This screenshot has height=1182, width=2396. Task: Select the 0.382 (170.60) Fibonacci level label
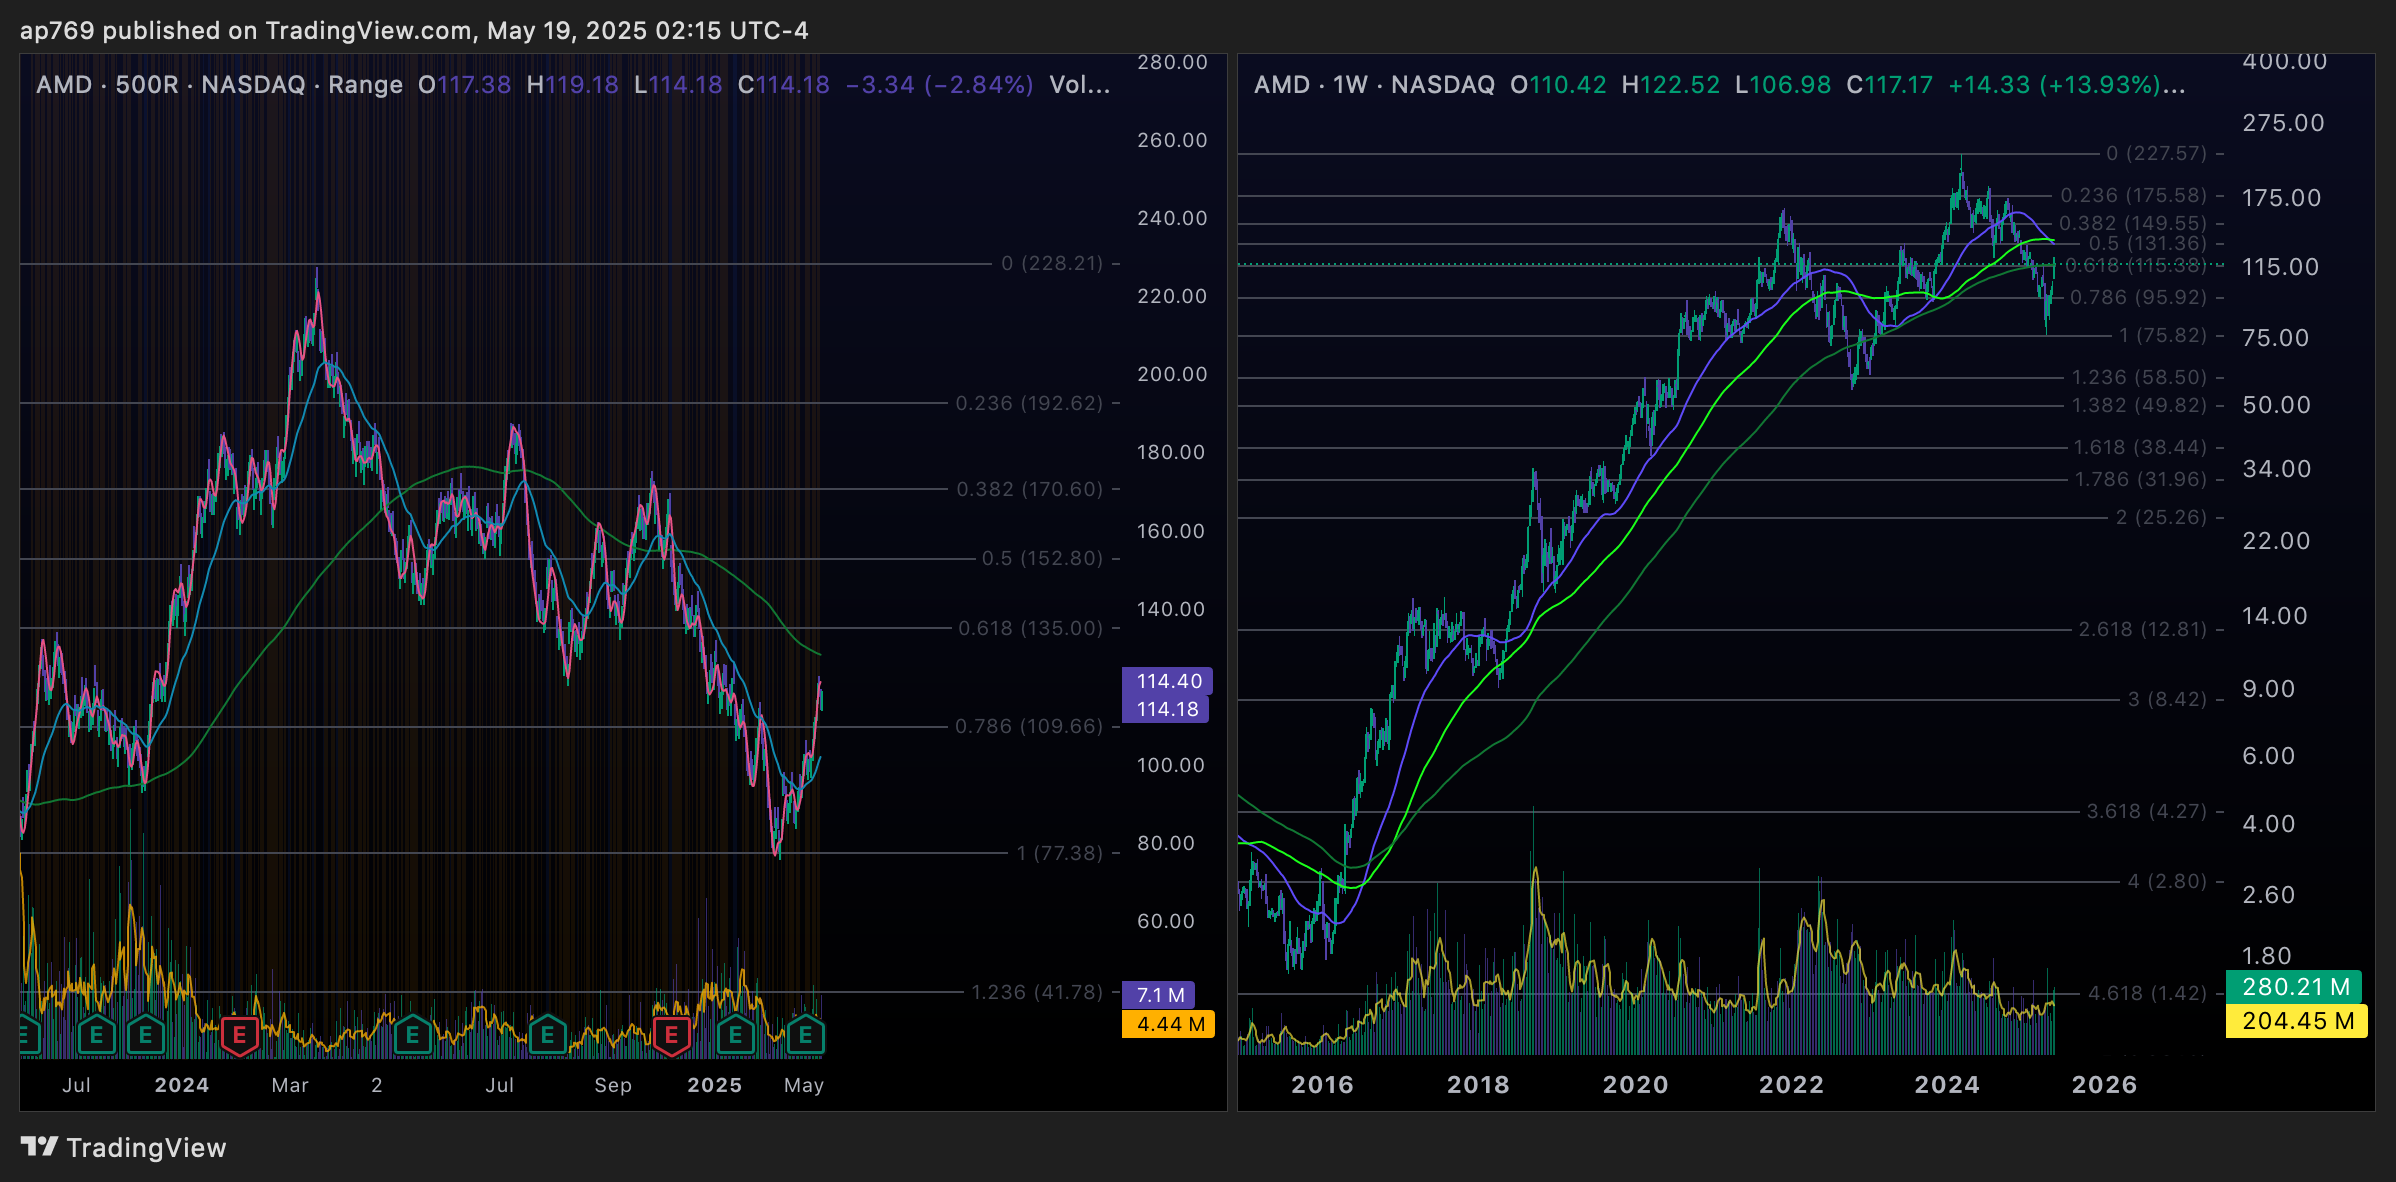tap(1030, 489)
